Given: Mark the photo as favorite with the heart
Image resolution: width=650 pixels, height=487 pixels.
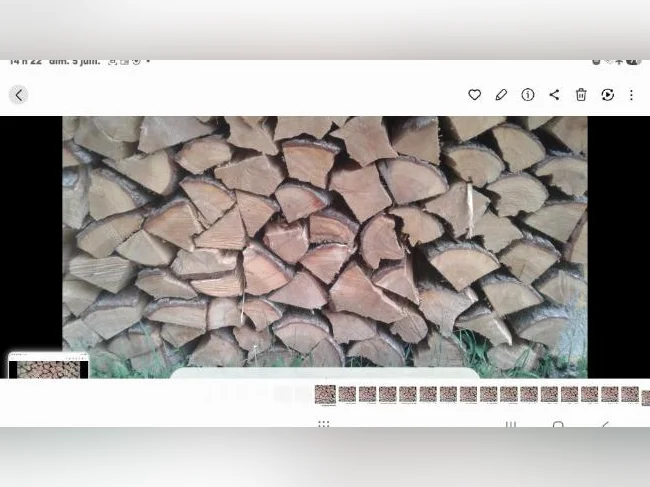Looking at the screenshot, I should [x=474, y=95].
